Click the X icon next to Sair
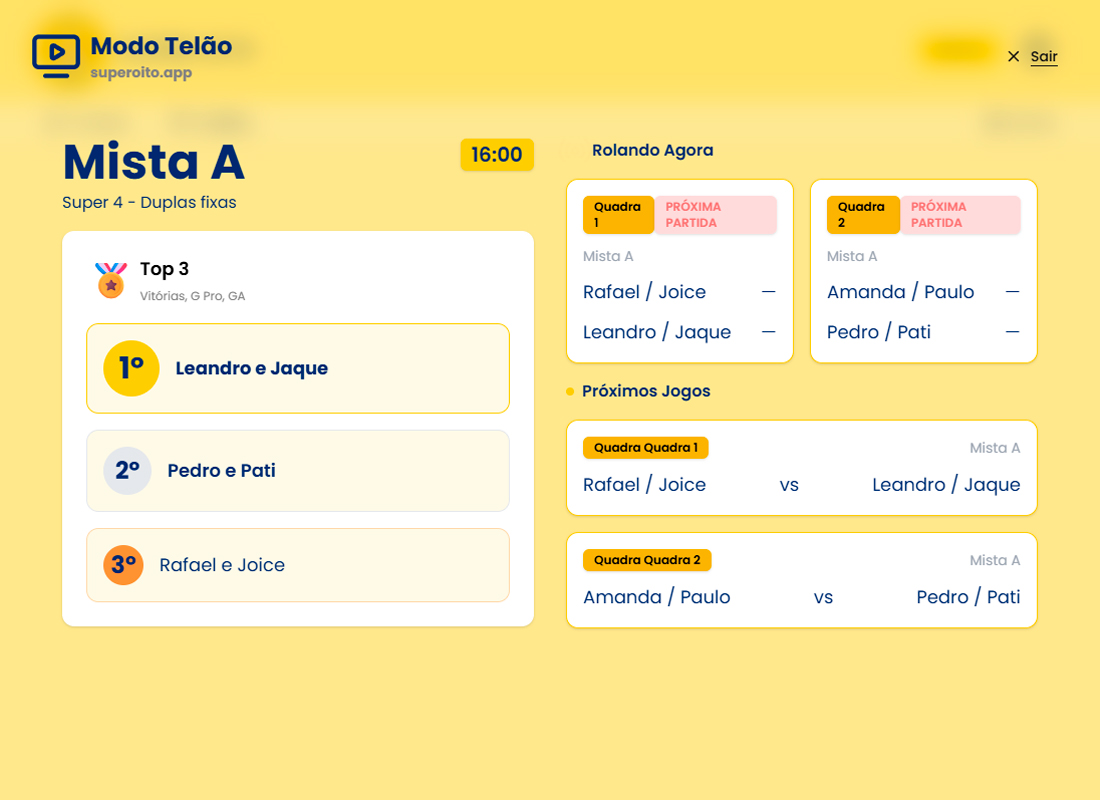Screen dimensions: 1100x800 (x=1013, y=57)
